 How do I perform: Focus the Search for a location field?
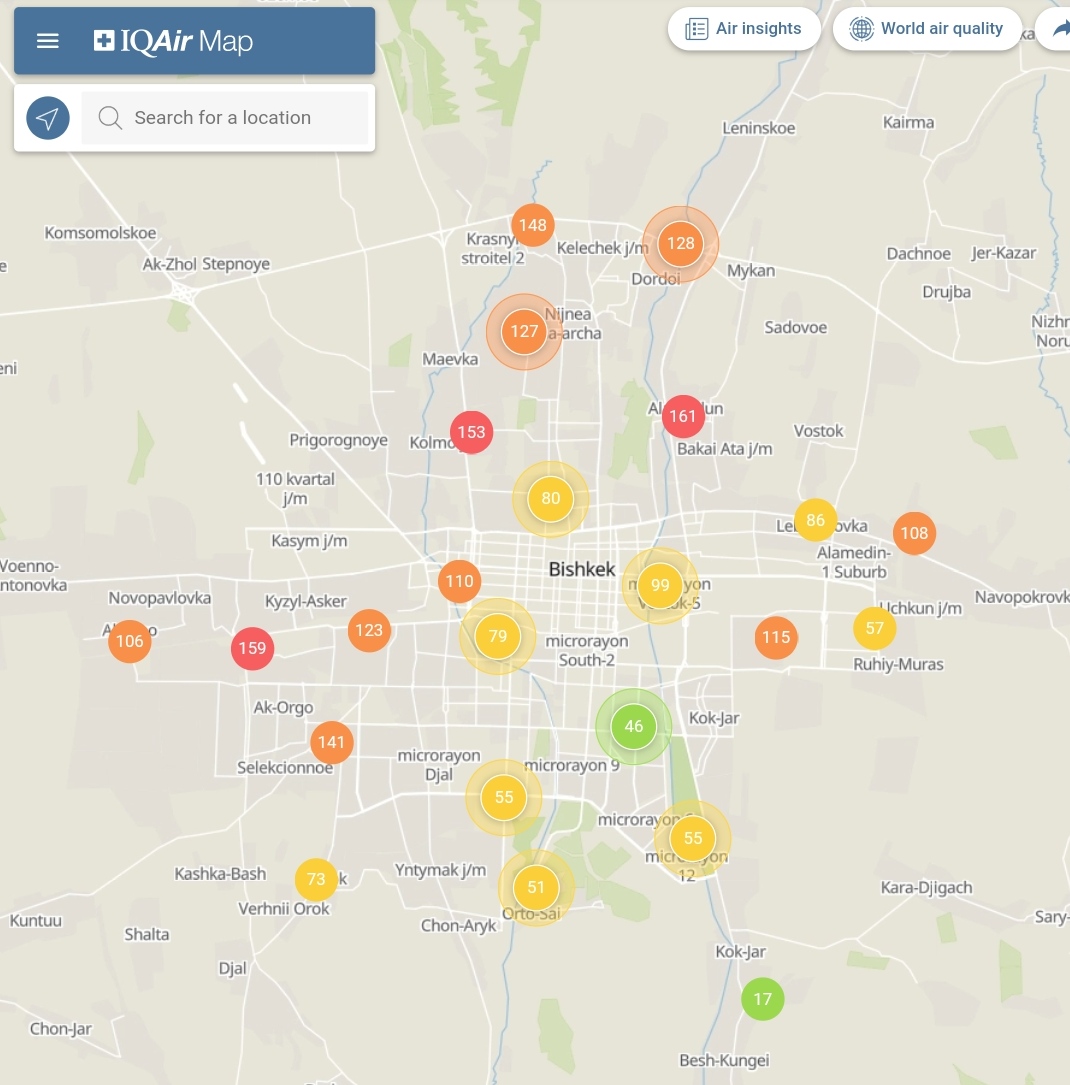coord(240,118)
